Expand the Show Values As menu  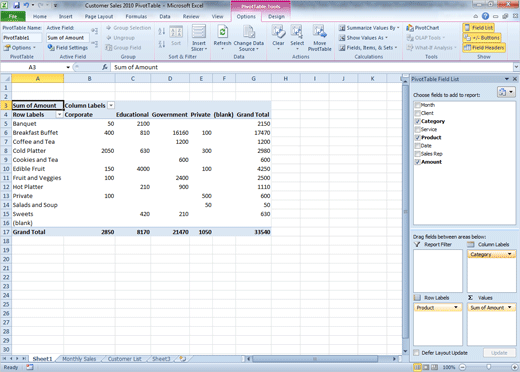pyautogui.click(x=363, y=38)
